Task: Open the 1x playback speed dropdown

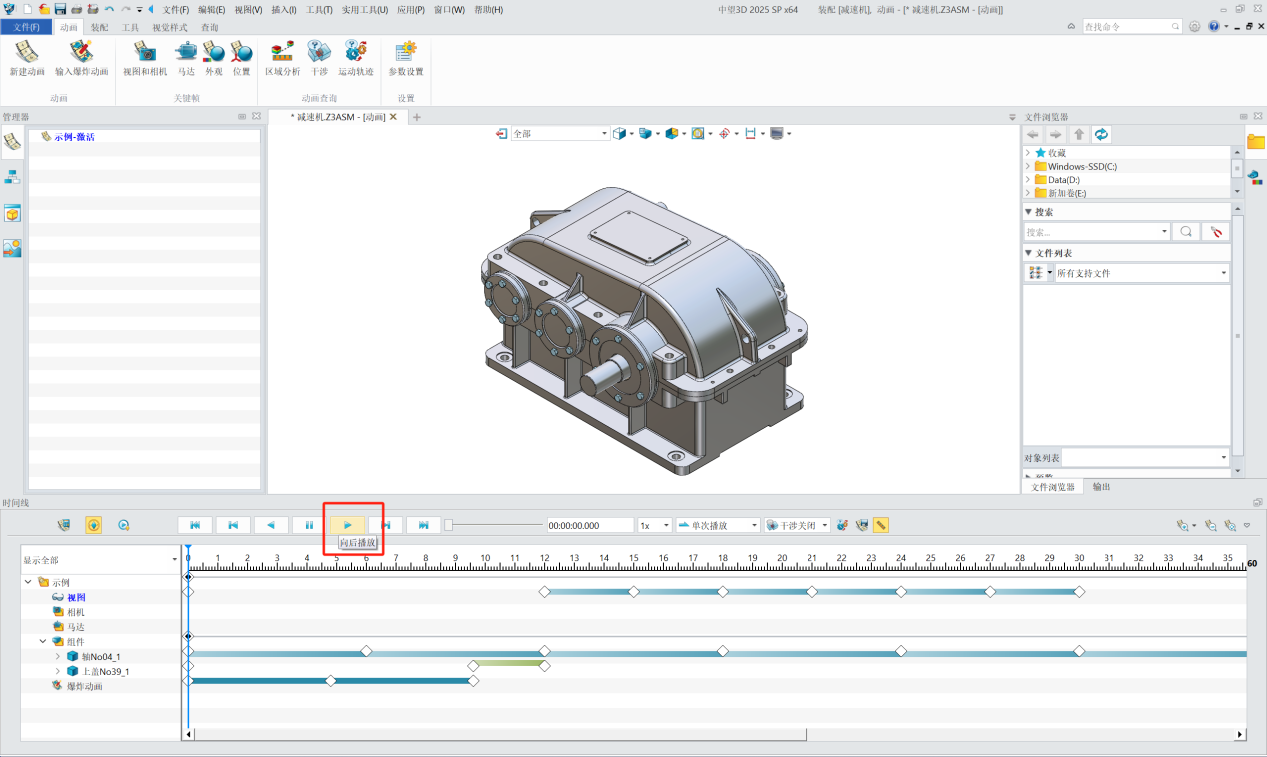Action: 655,525
